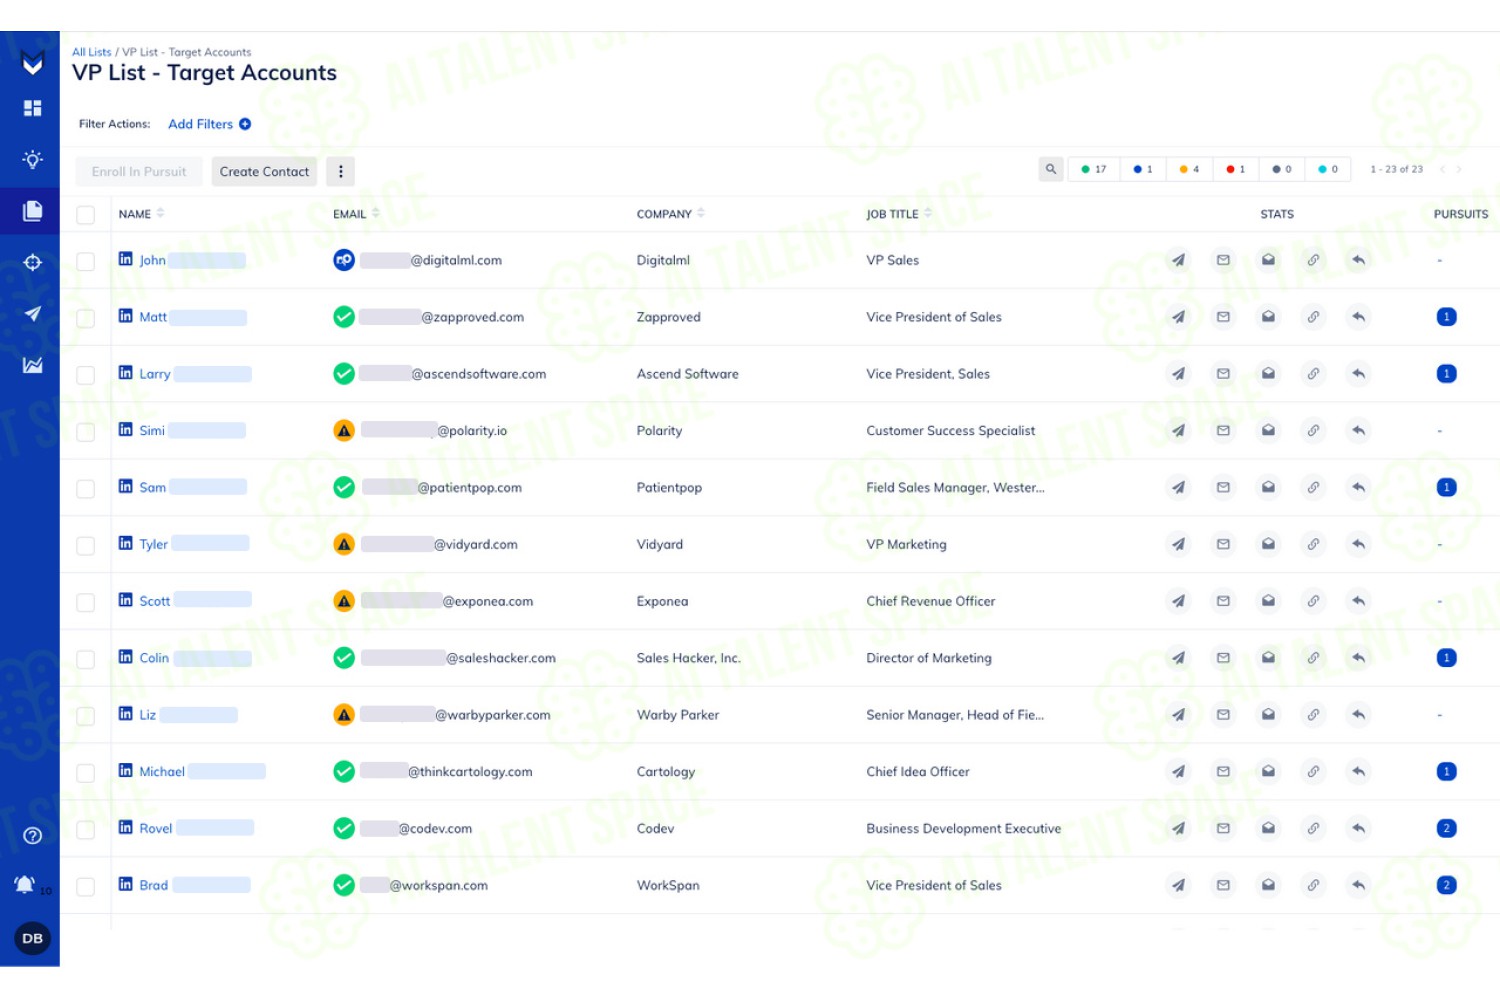This screenshot has width=1500, height=1000.
Task: Click LinkedIn icon for John
Action: [x=125, y=259]
